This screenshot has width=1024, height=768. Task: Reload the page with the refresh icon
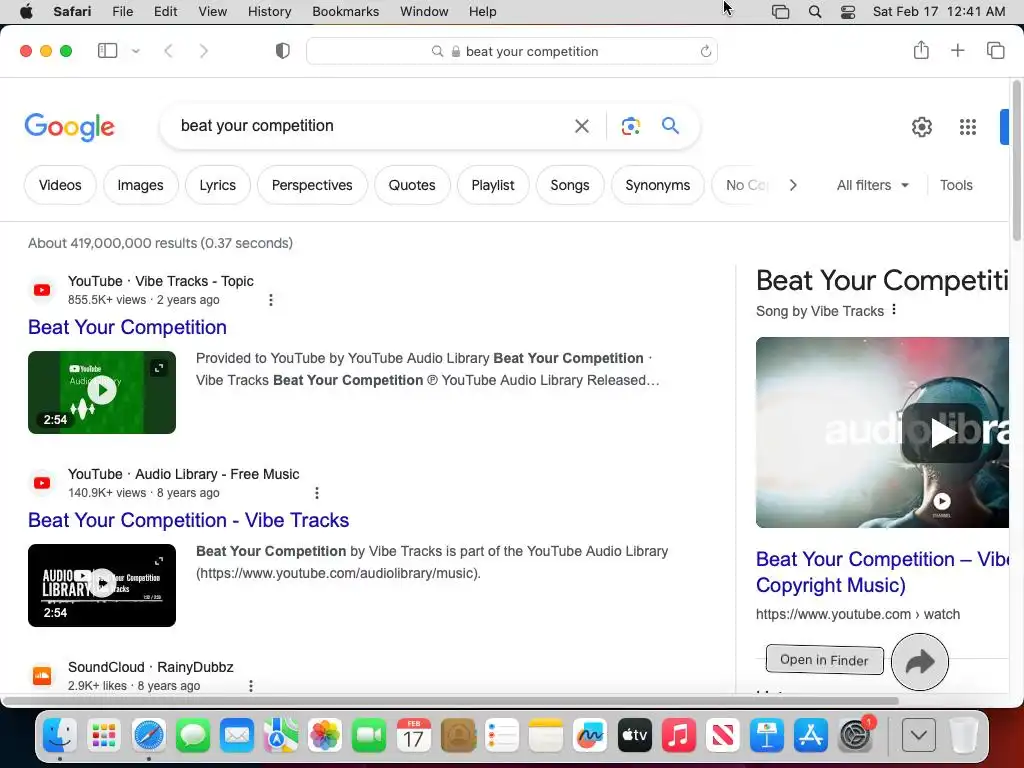pyautogui.click(x=705, y=51)
